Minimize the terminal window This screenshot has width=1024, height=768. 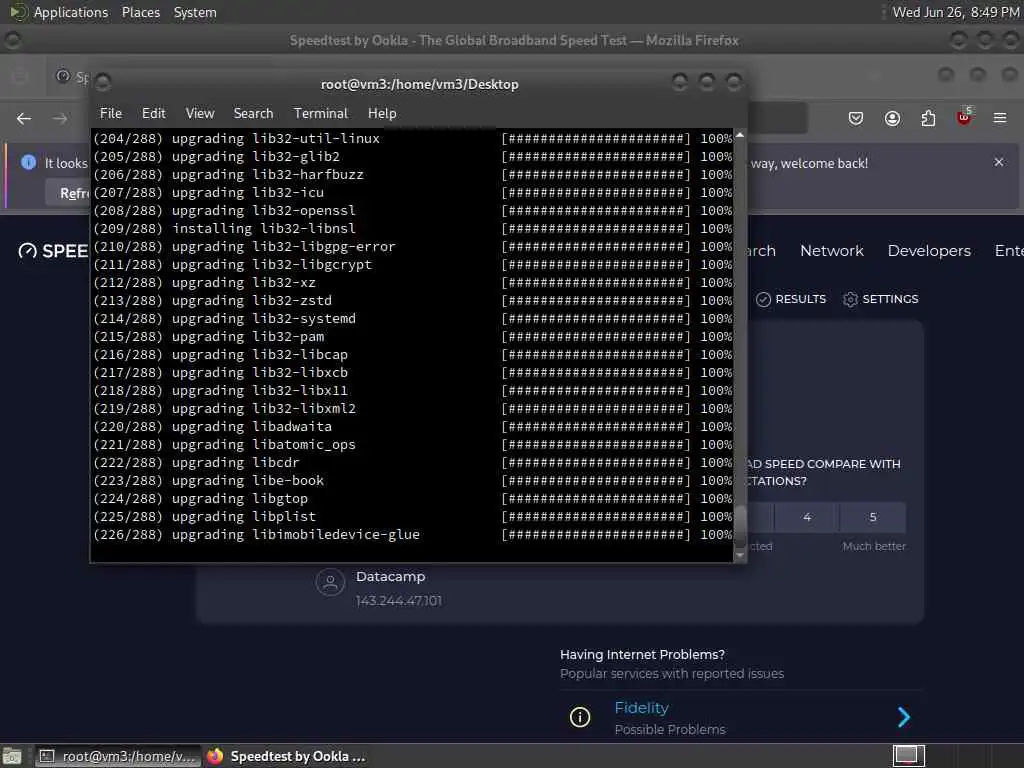click(x=679, y=82)
